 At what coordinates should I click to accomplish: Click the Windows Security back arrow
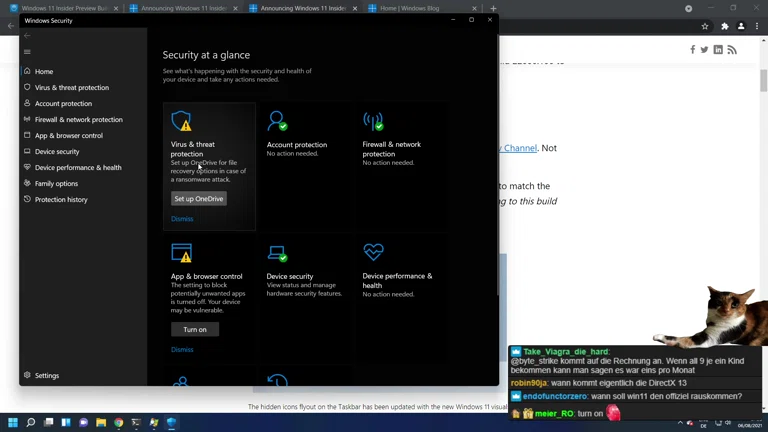[27, 36]
